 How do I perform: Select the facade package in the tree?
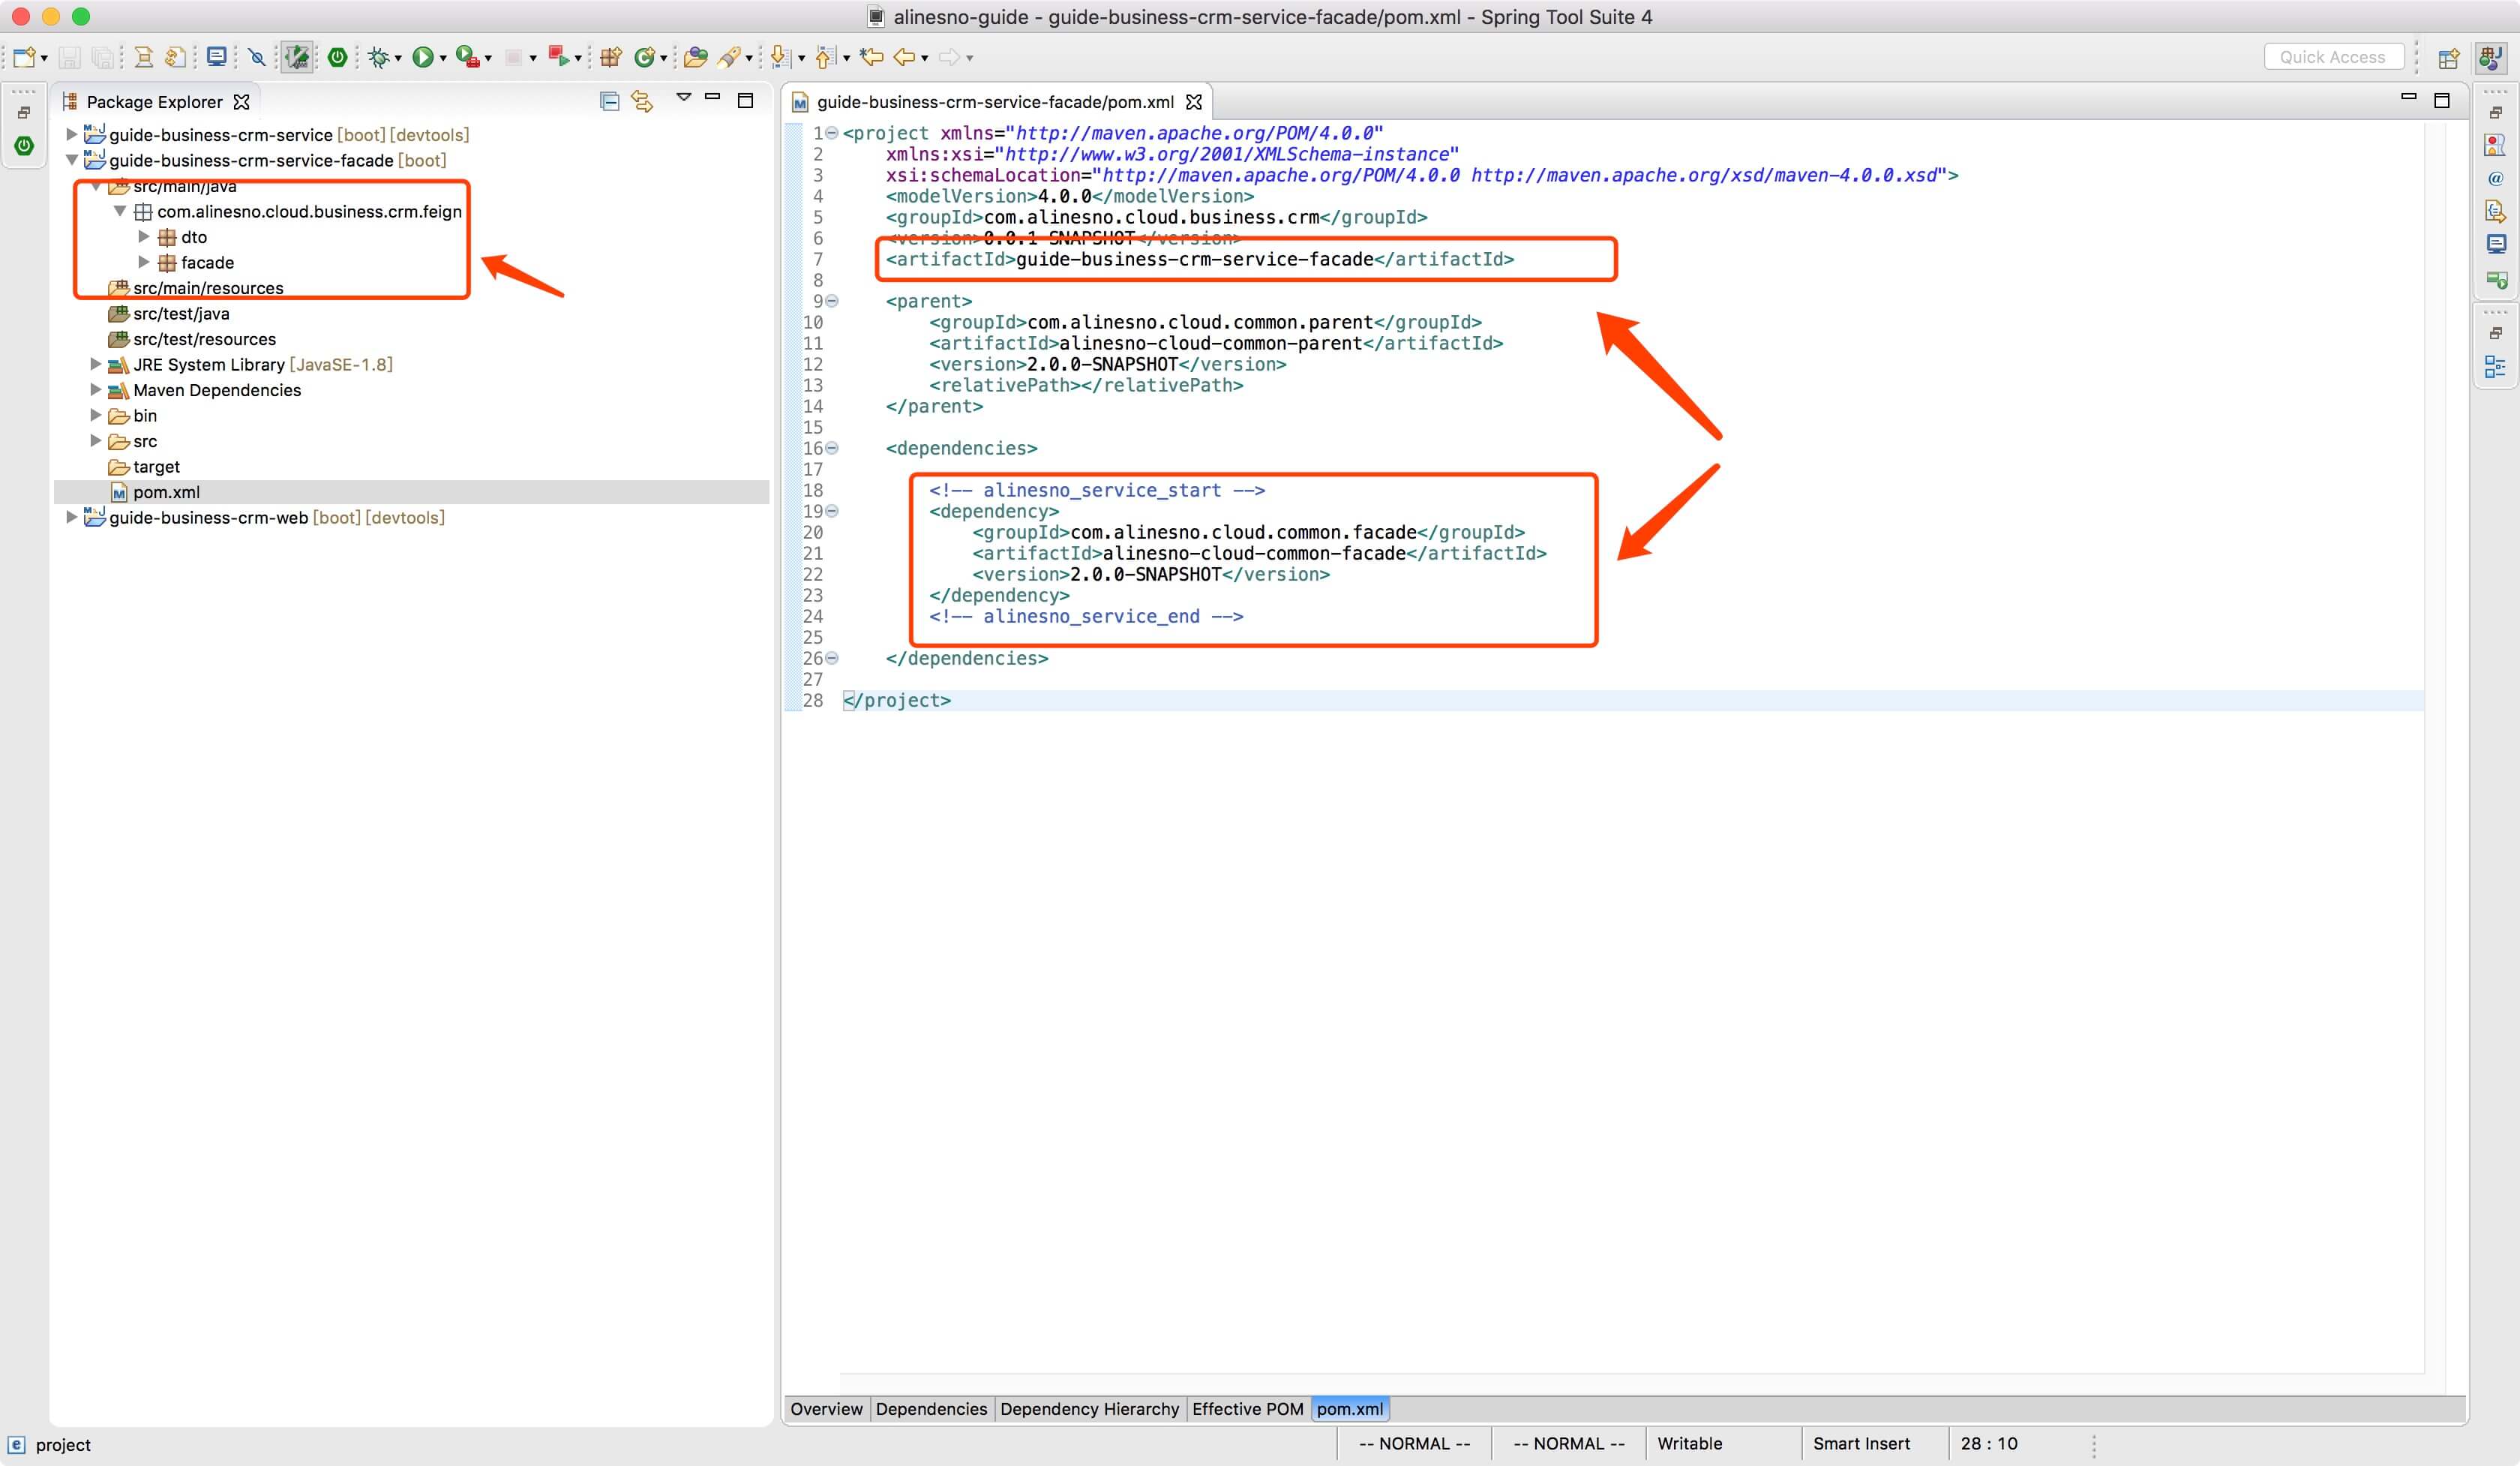point(207,263)
